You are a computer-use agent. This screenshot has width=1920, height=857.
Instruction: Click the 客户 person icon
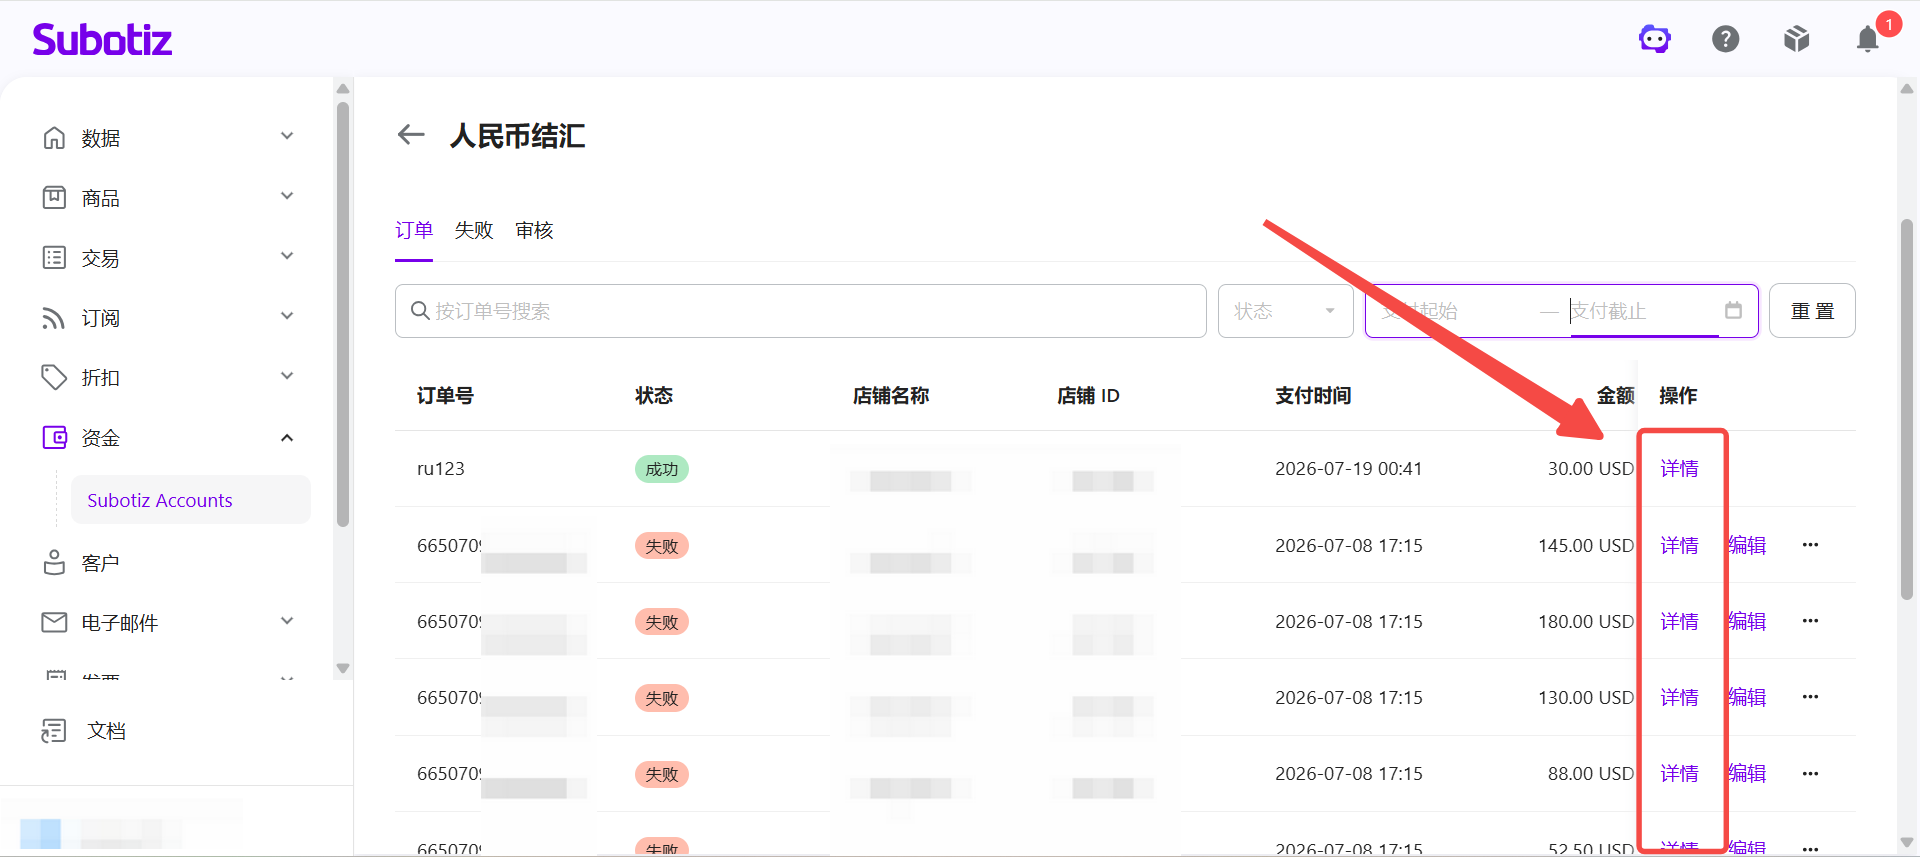[x=54, y=562]
